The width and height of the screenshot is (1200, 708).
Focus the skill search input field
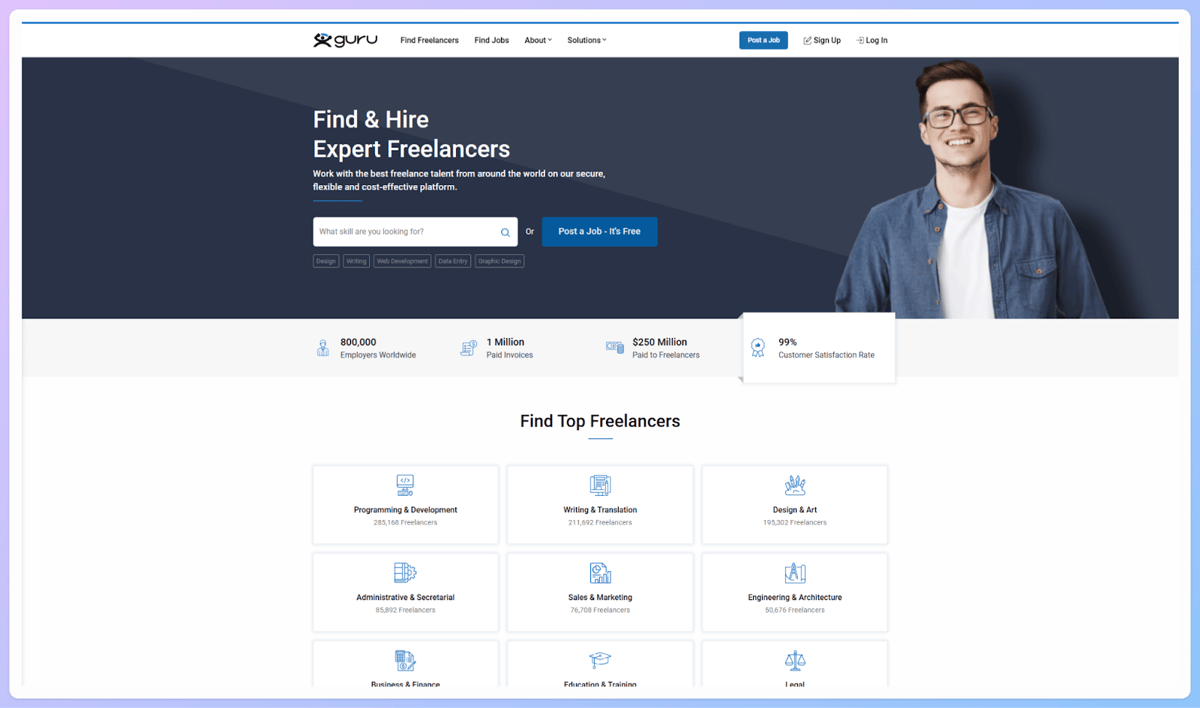coord(405,232)
